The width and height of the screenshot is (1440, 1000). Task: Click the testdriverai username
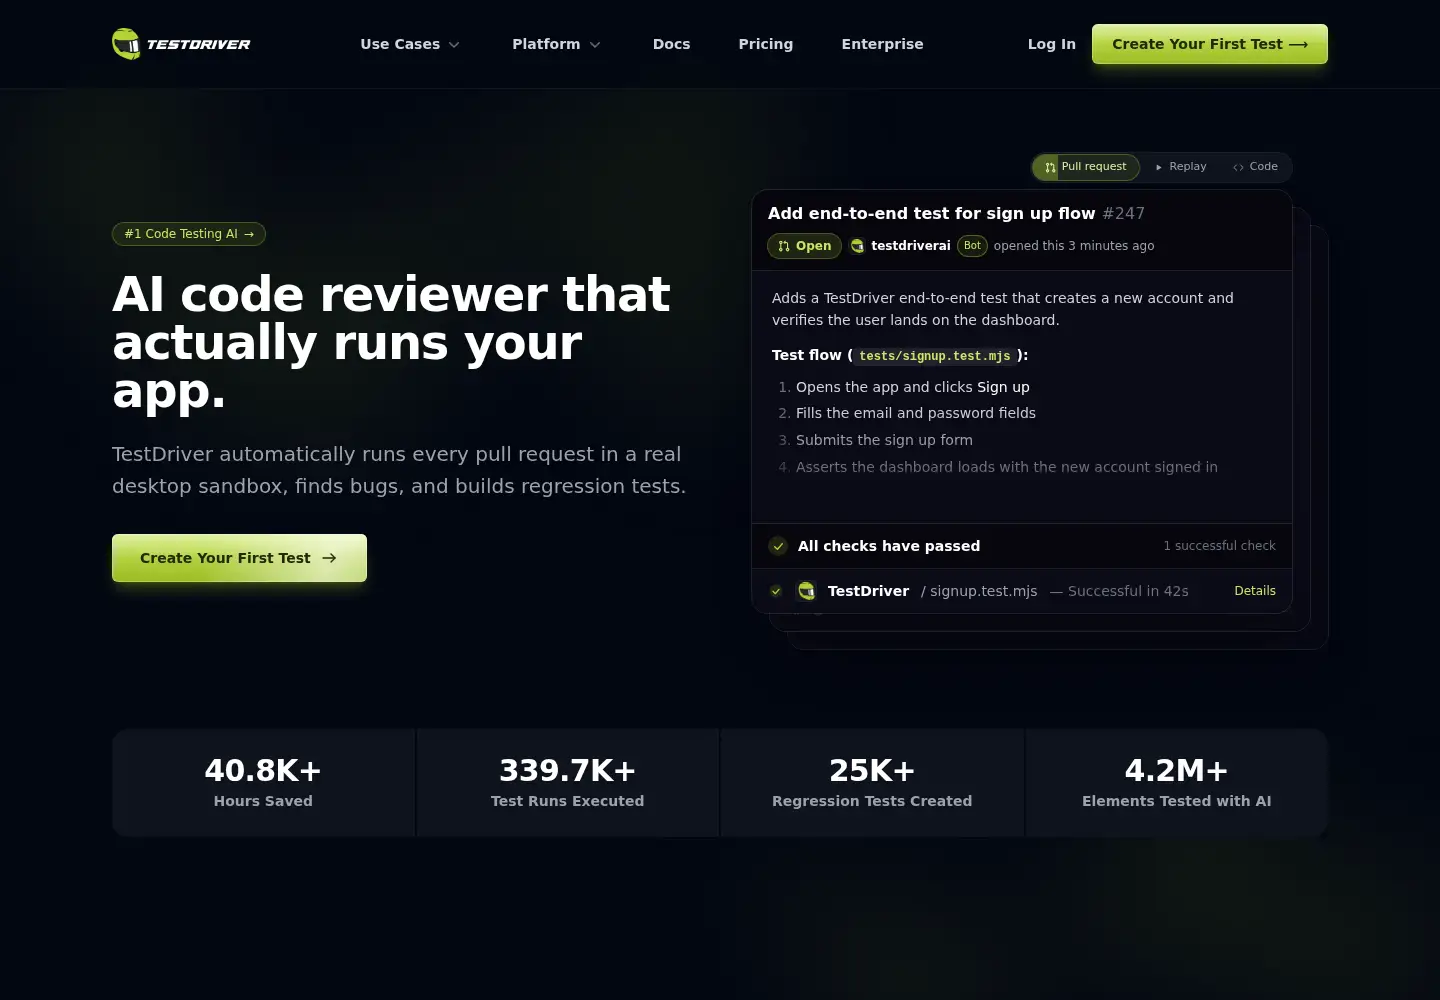click(911, 246)
